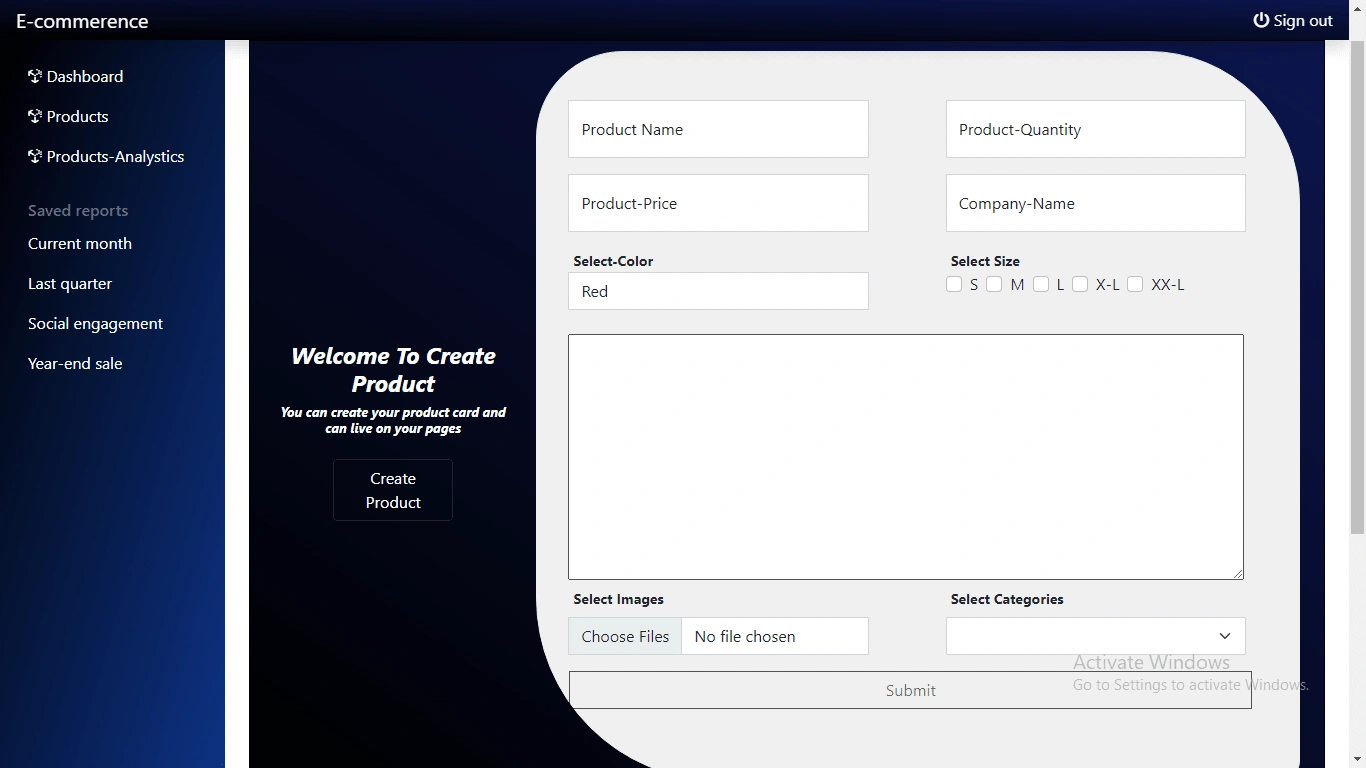1366x768 pixels.
Task: Select the XX-L size checkbox
Action: [x=1135, y=284]
